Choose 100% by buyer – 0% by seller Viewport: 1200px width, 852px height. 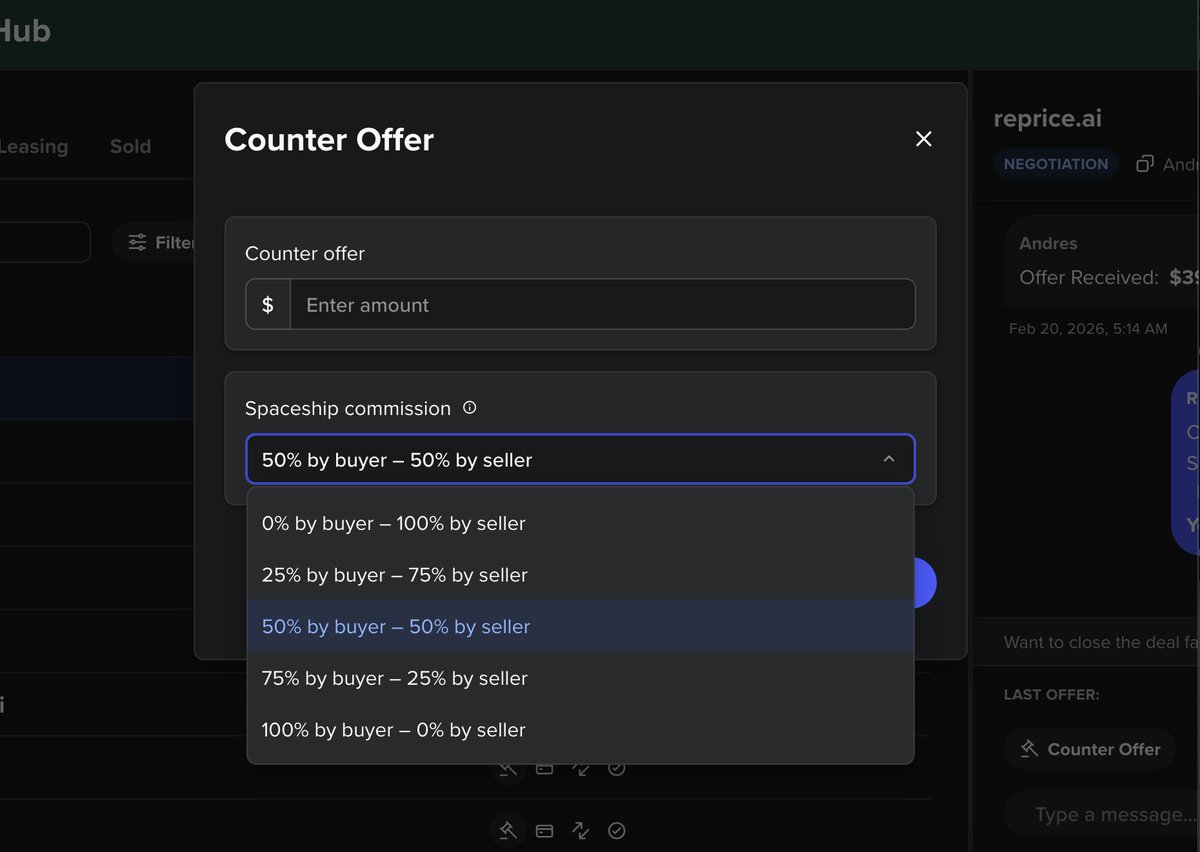tap(580, 730)
